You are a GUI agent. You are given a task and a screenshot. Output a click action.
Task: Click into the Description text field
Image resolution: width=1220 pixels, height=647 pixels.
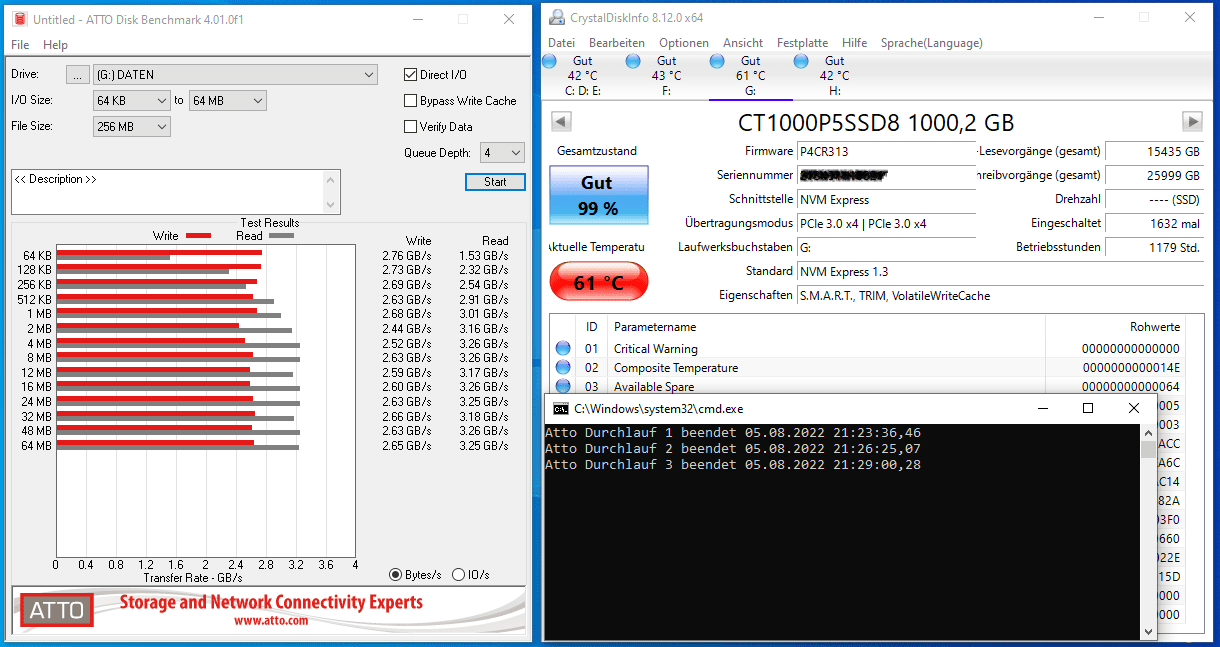click(x=167, y=192)
